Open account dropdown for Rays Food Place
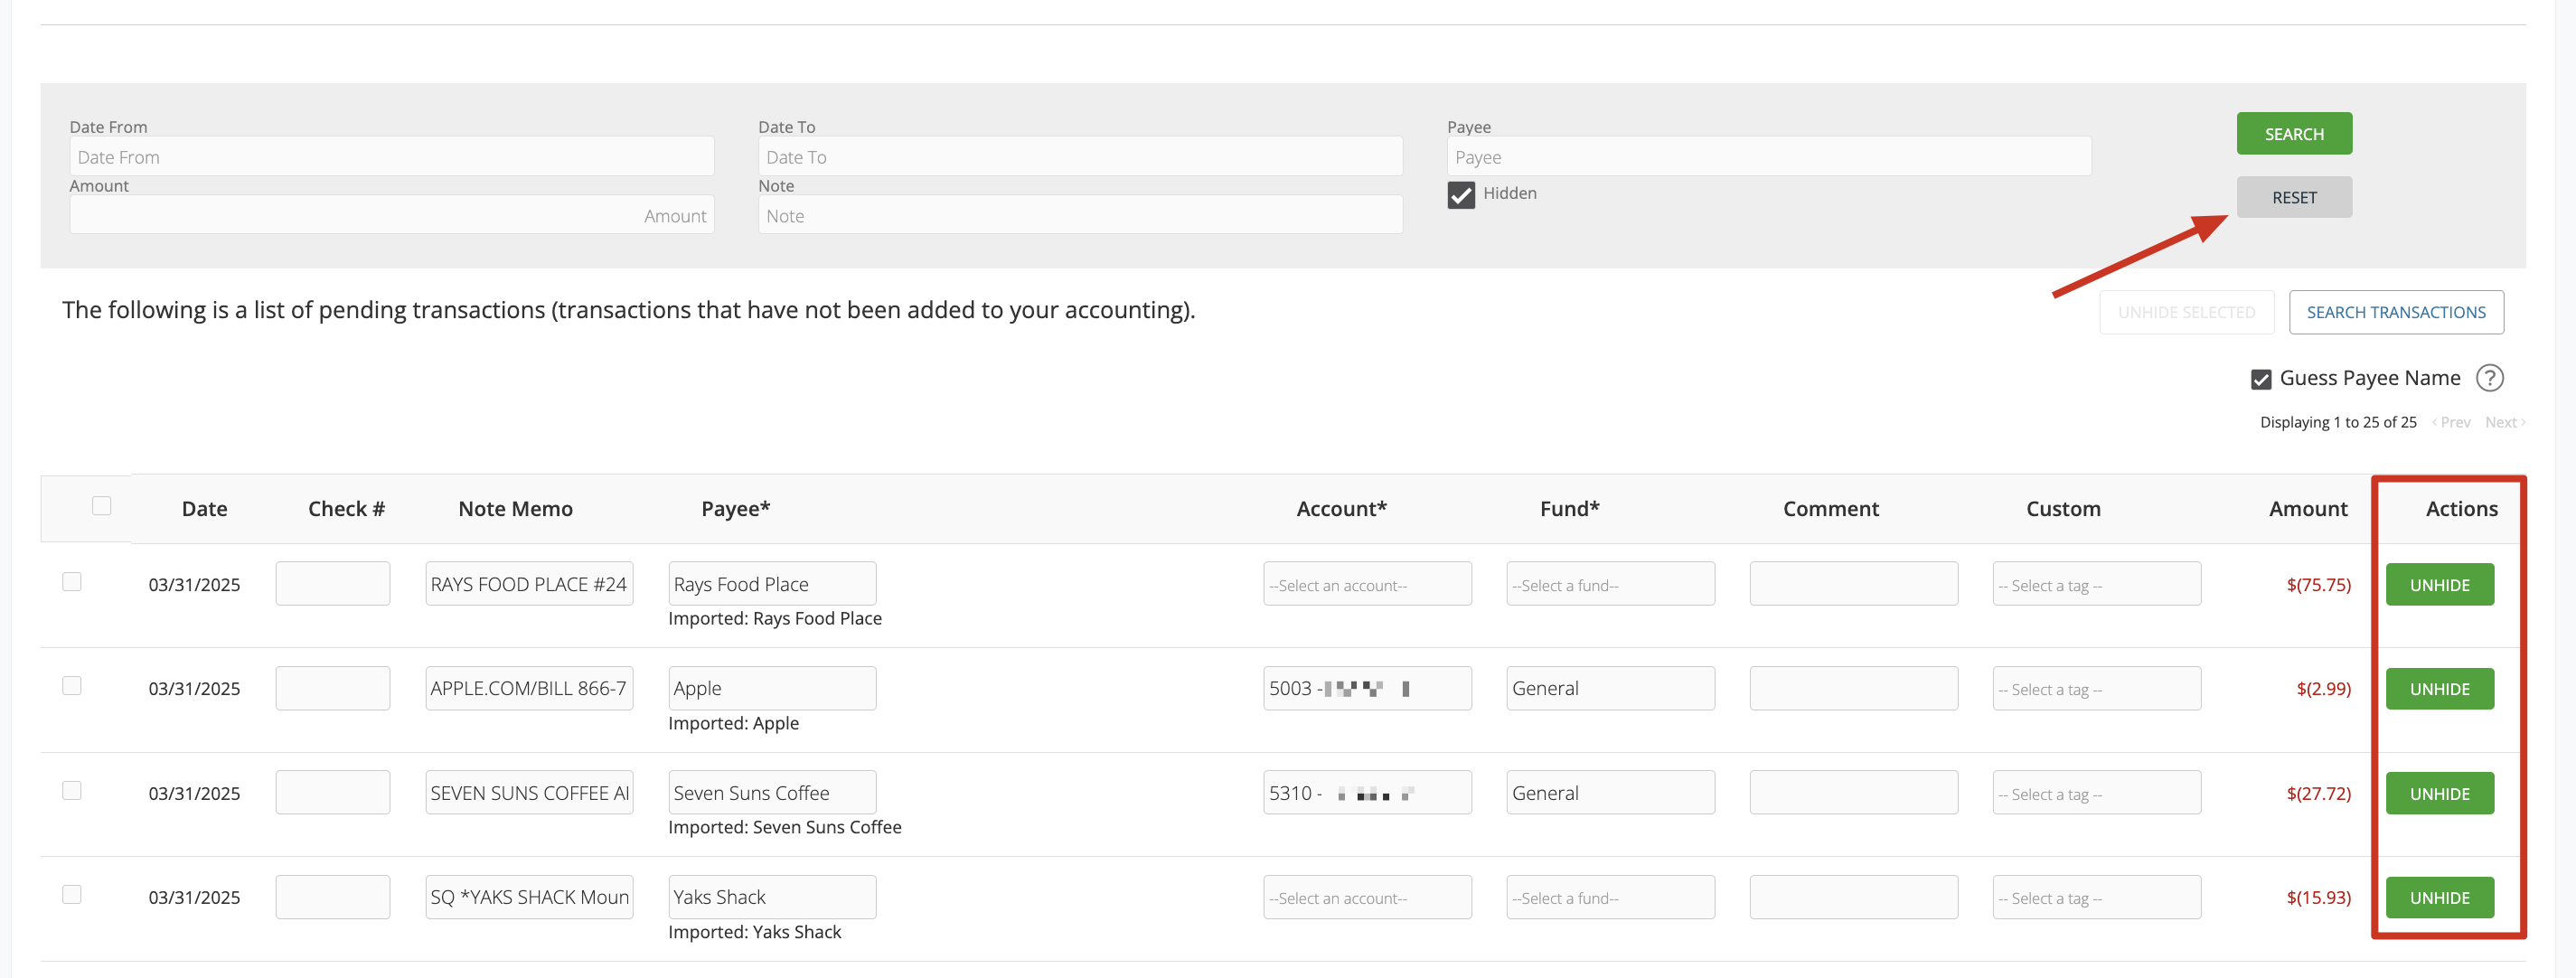Viewport: 2576px width, 978px height. [1366, 585]
